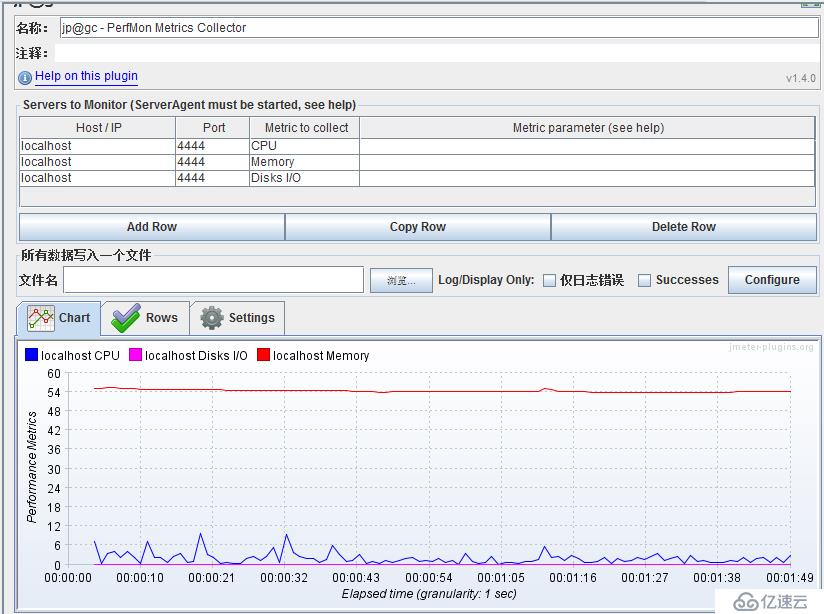
Task: Enable the Successes checkbox
Action: coord(644,280)
